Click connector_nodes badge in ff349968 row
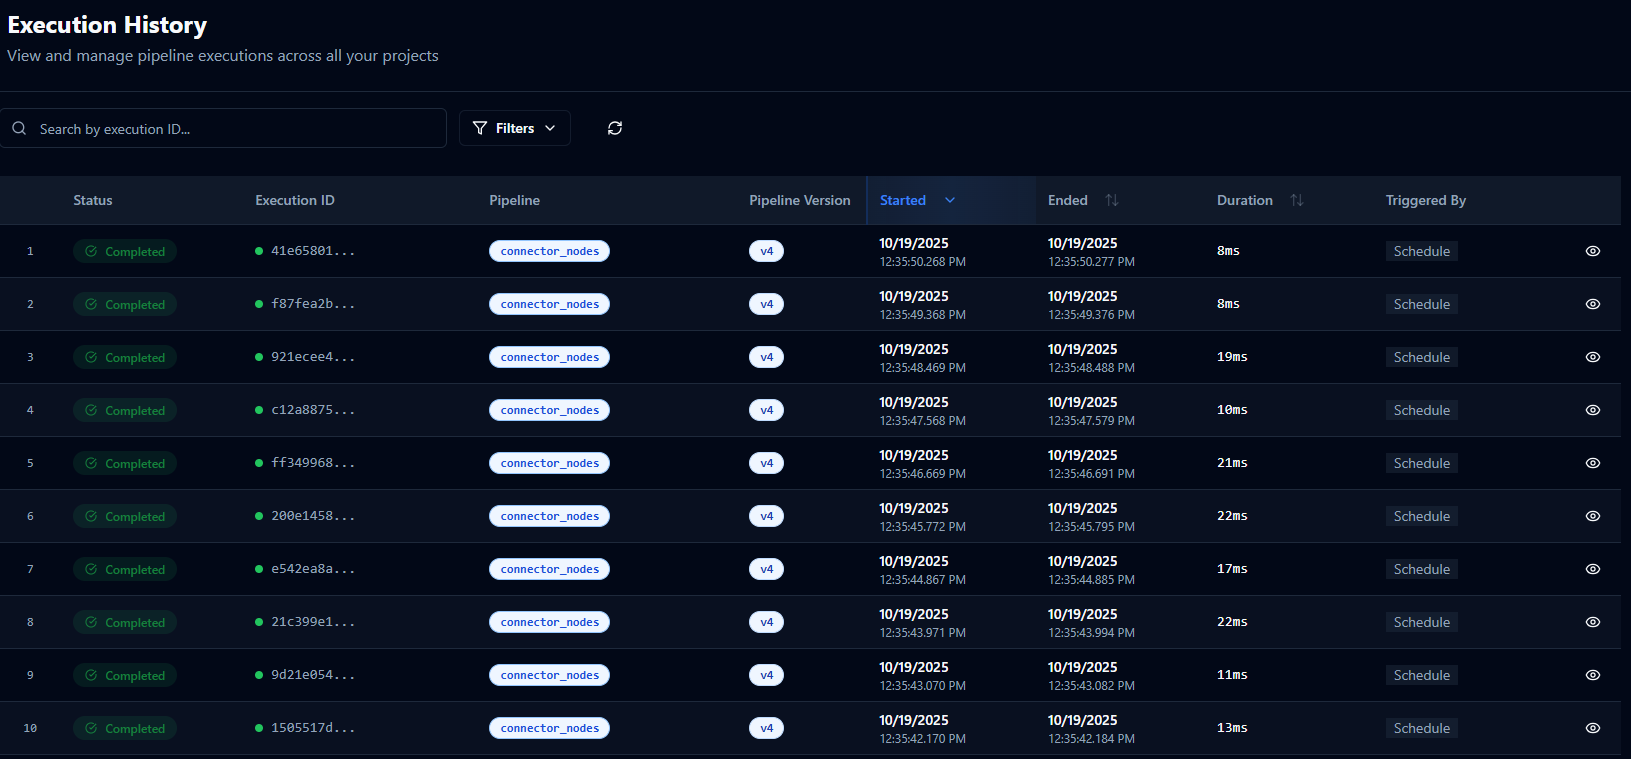The height and width of the screenshot is (759, 1631). (549, 463)
